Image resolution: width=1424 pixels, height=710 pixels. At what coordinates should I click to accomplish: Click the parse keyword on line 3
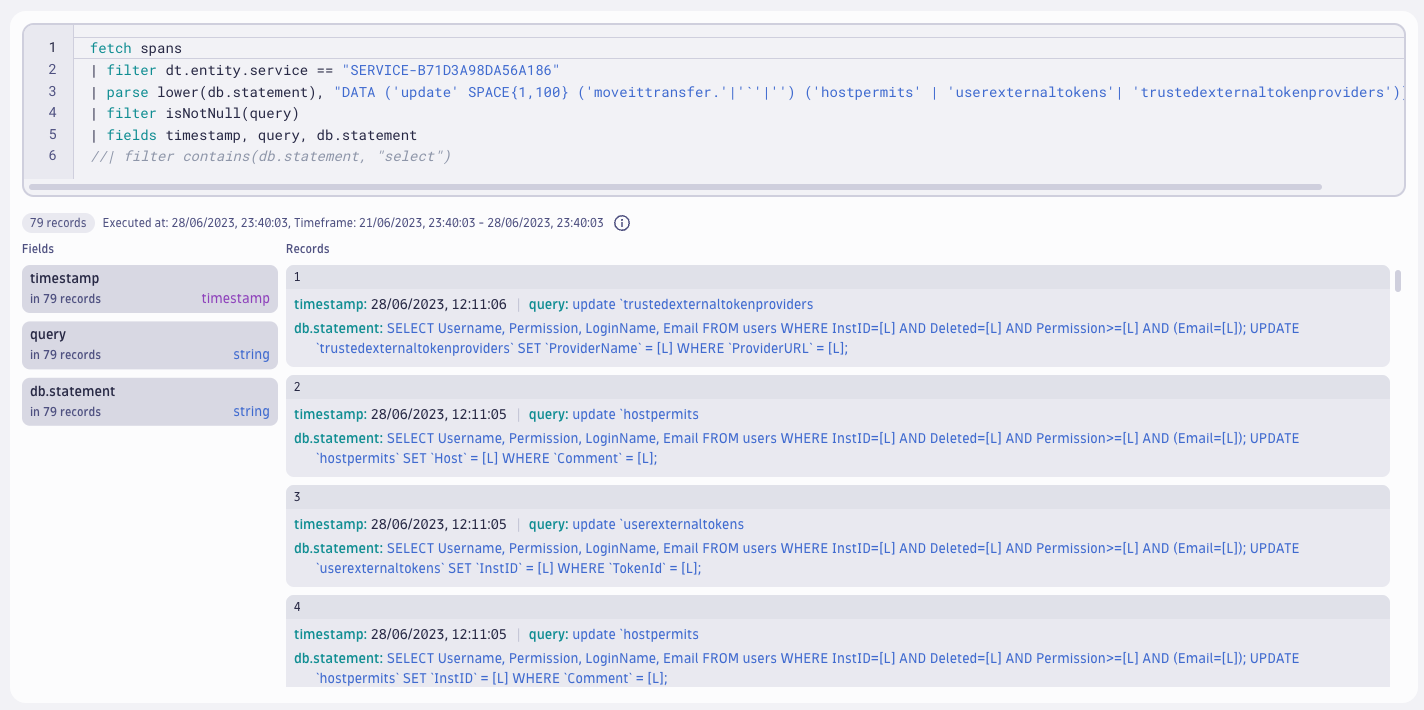coord(122,91)
